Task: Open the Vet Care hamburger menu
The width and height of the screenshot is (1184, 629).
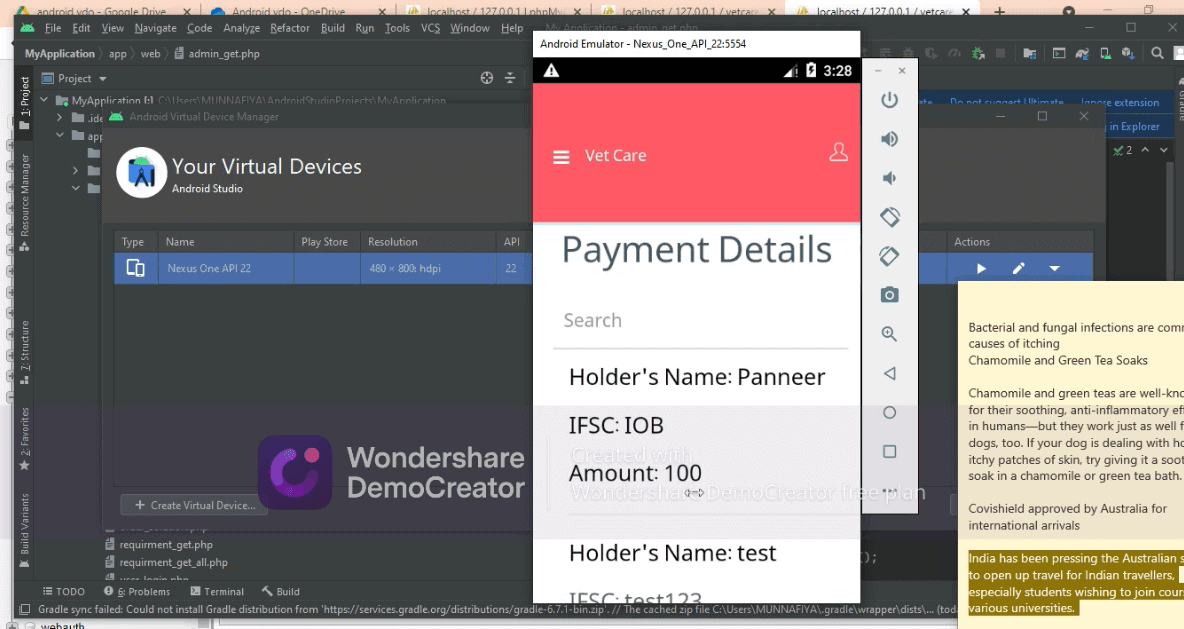Action: coord(562,157)
